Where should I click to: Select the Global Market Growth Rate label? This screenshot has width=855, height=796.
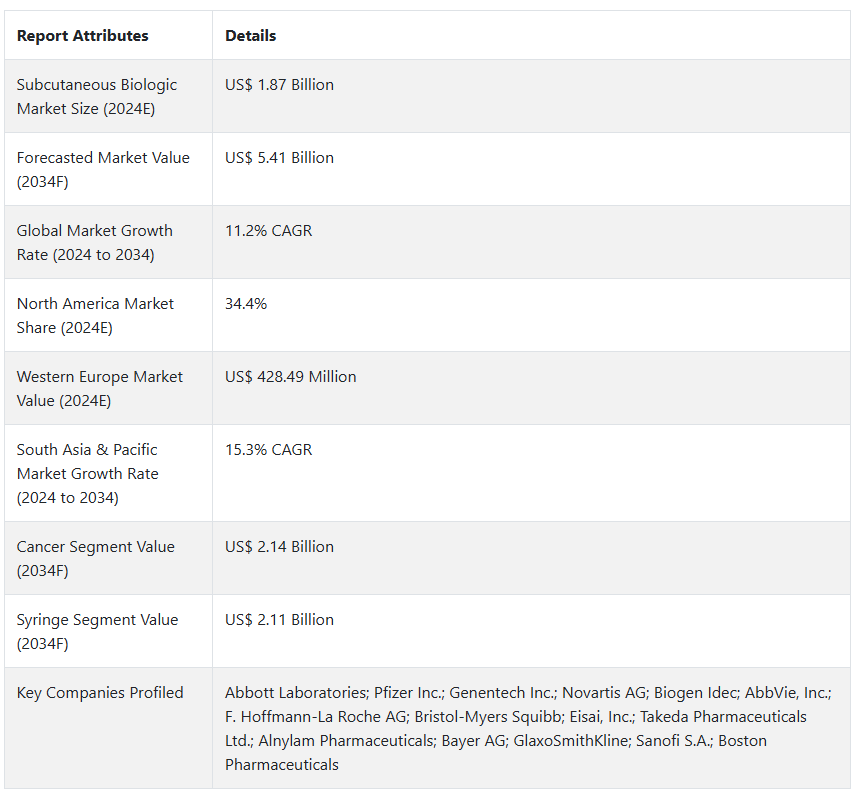click(94, 243)
